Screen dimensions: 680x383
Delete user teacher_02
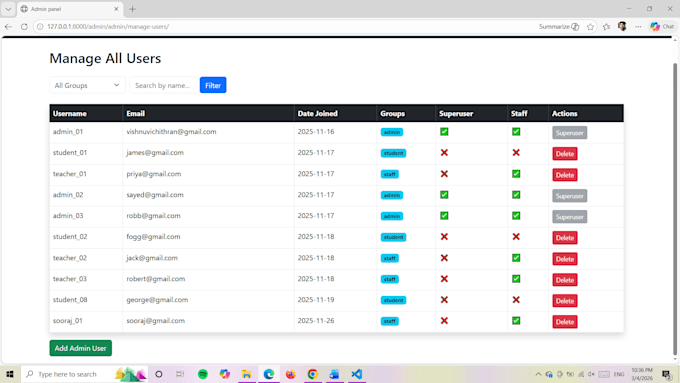pyautogui.click(x=565, y=259)
